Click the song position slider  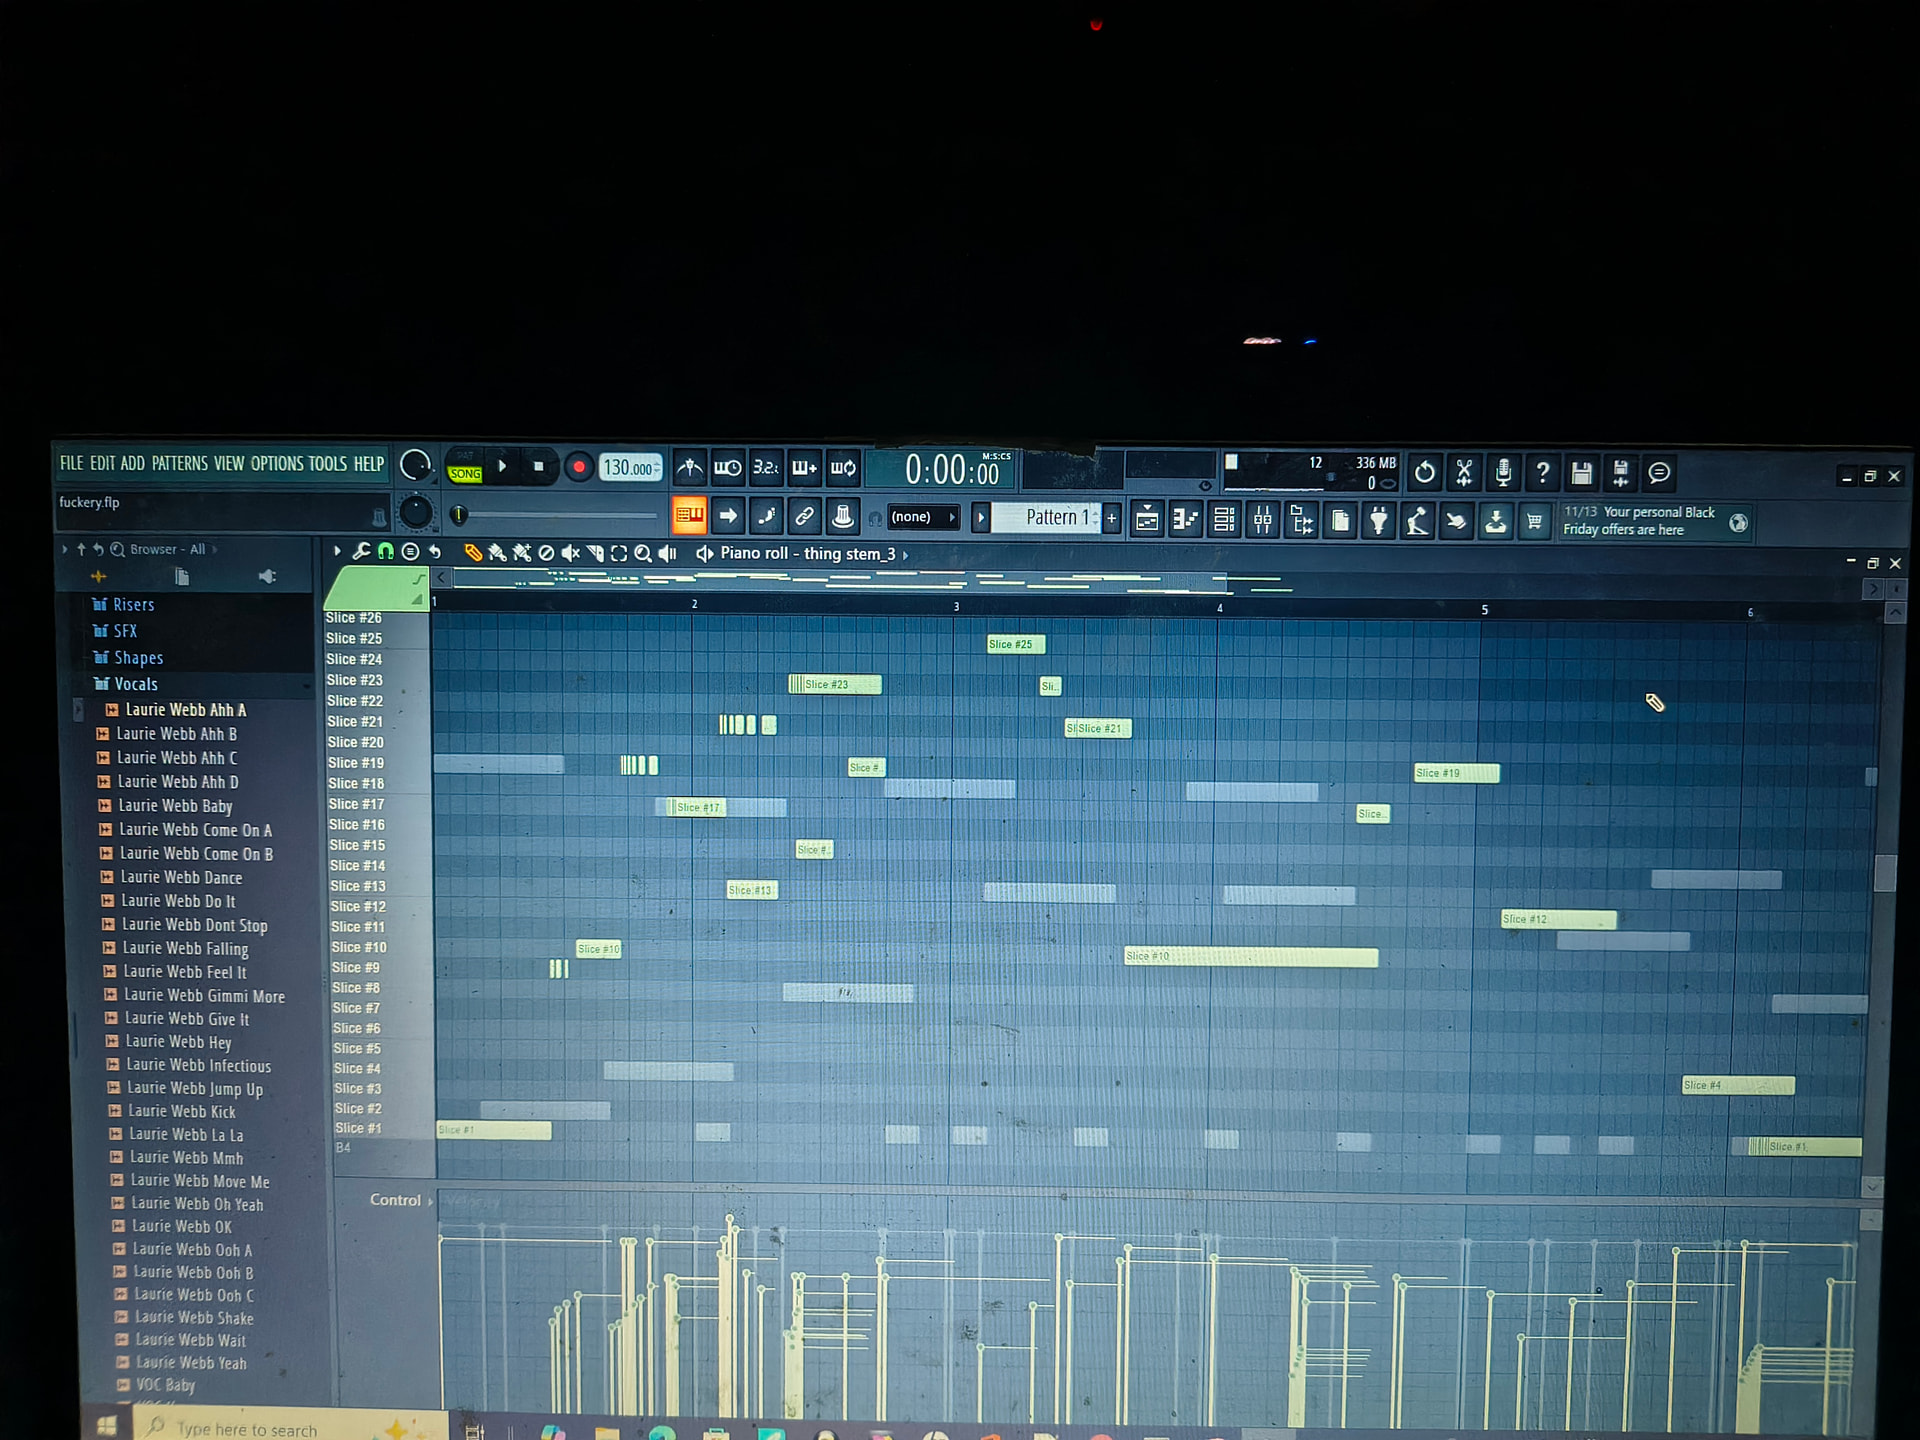[560, 516]
